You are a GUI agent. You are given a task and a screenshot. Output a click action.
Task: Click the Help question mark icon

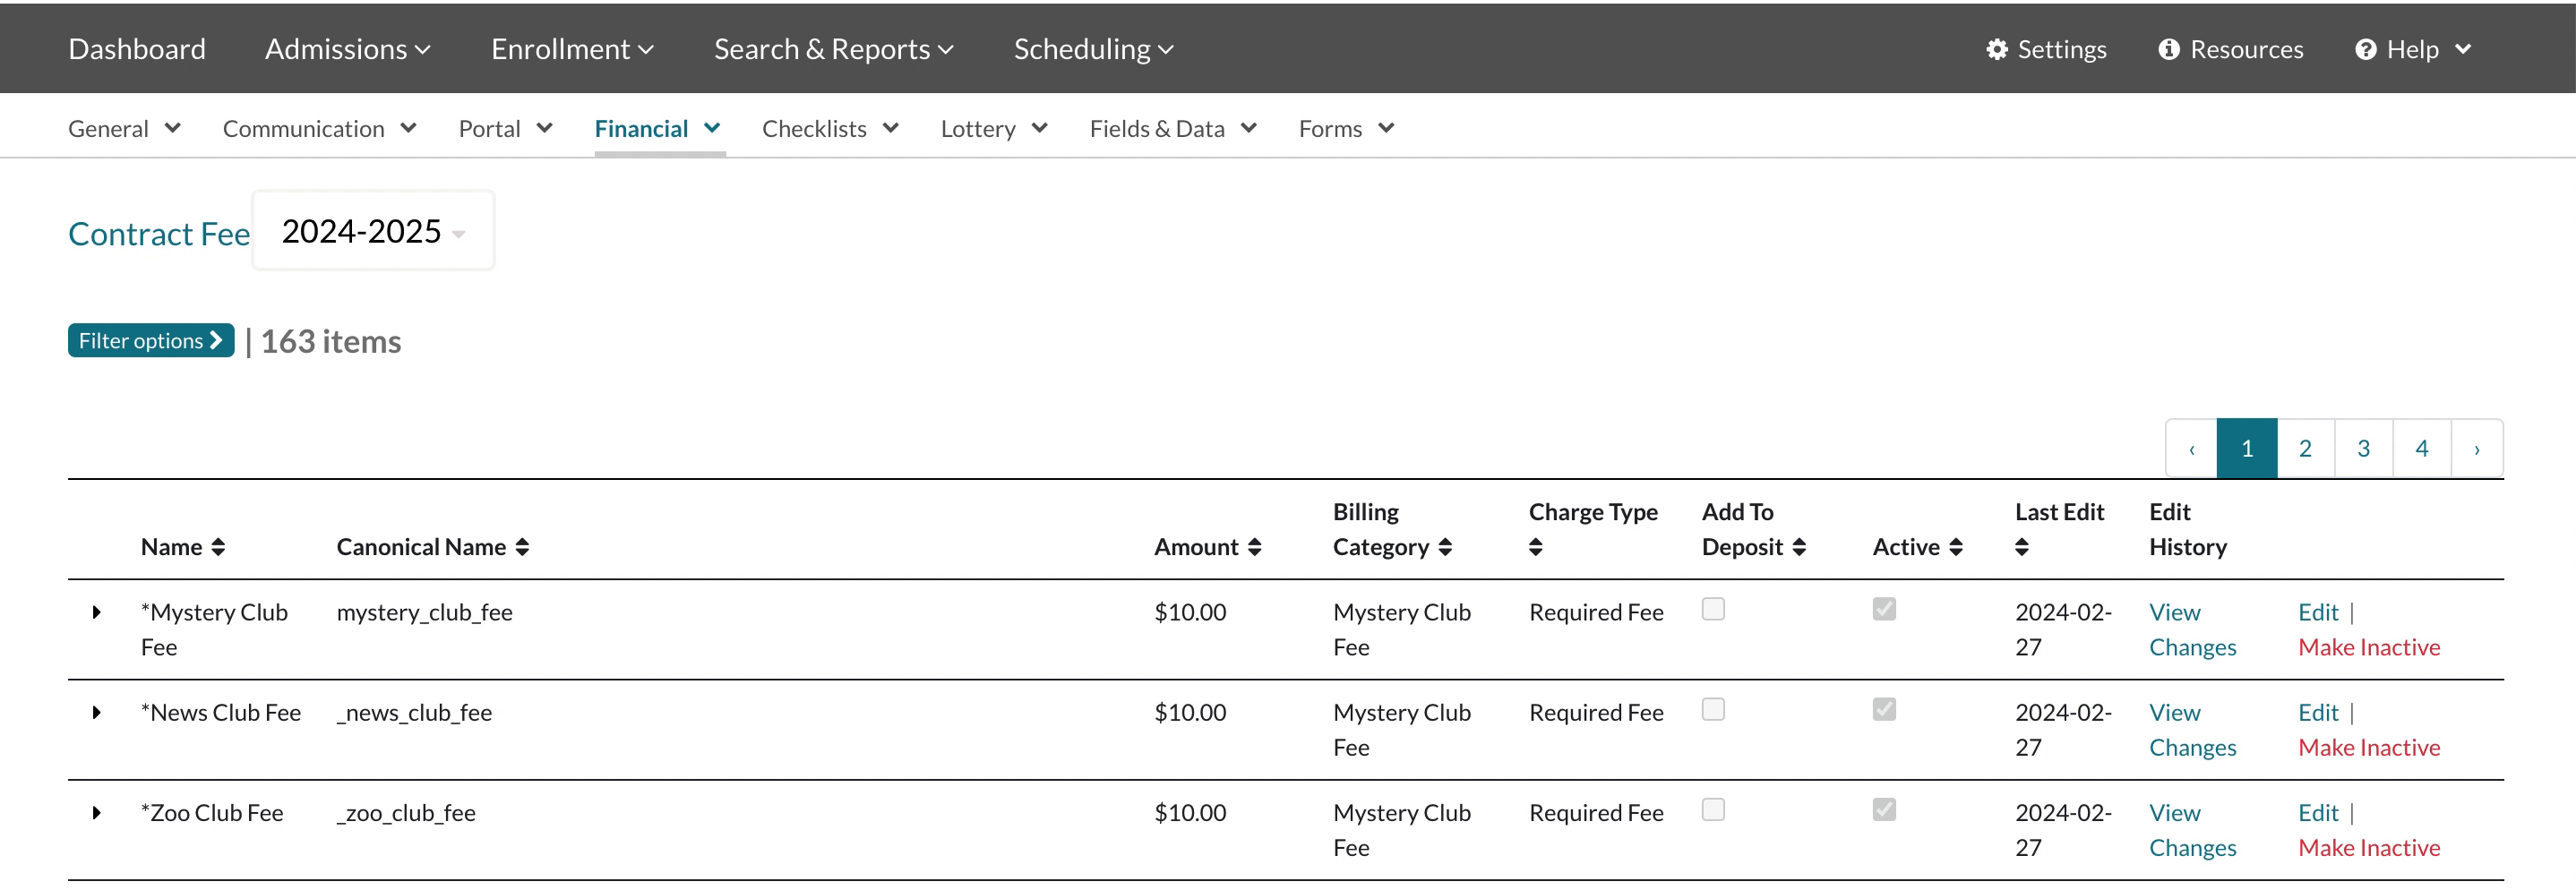coord(2365,49)
